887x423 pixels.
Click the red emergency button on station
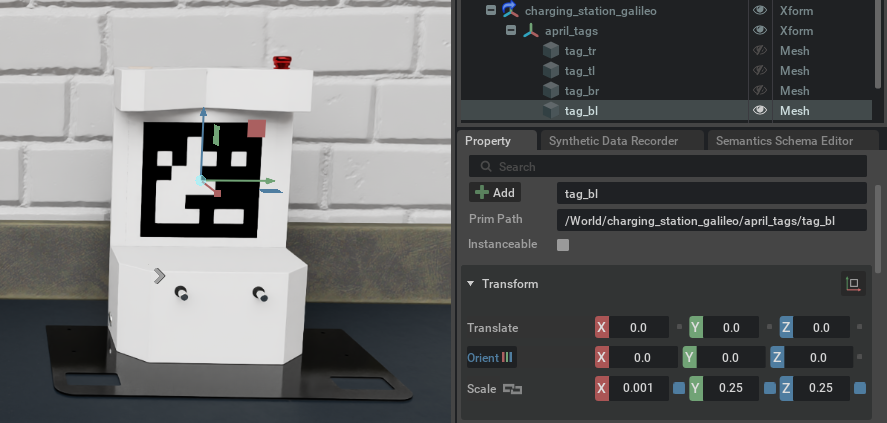[282, 62]
